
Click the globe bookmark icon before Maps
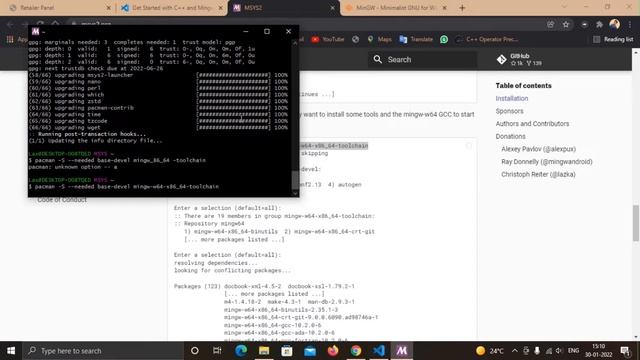(x=356, y=39)
